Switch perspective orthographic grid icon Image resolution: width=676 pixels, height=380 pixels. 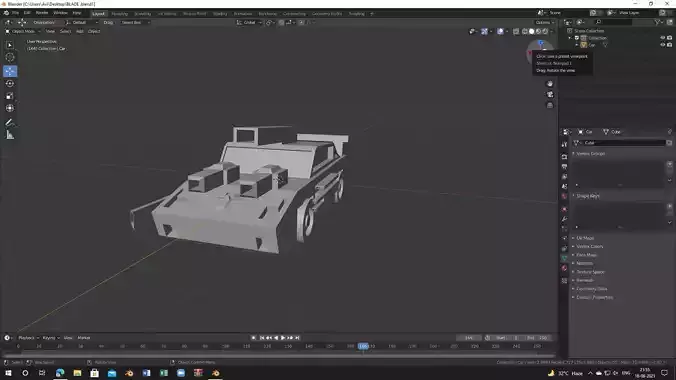550,105
